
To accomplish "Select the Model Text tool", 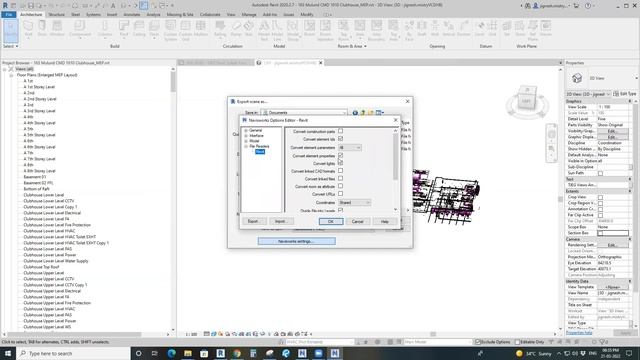I will point(264,30).
